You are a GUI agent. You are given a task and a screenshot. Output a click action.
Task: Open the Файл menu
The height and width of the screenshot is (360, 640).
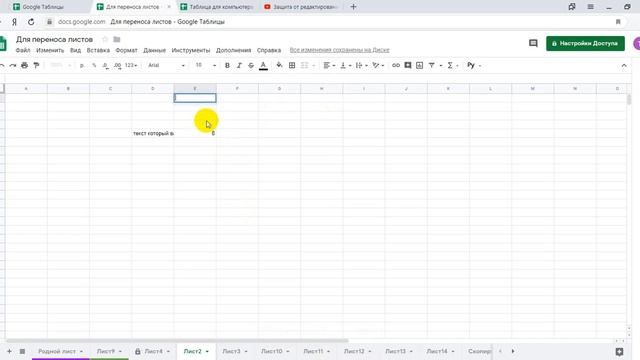click(23, 50)
